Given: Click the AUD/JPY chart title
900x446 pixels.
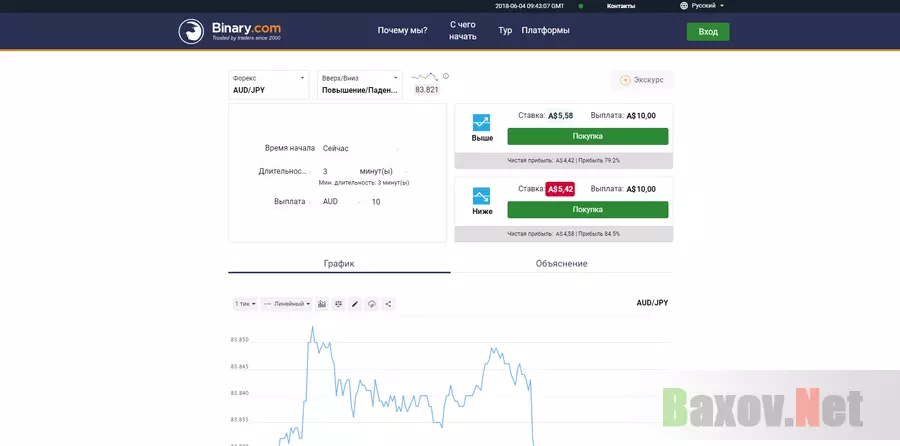Looking at the screenshot, I should click(652, 302).
